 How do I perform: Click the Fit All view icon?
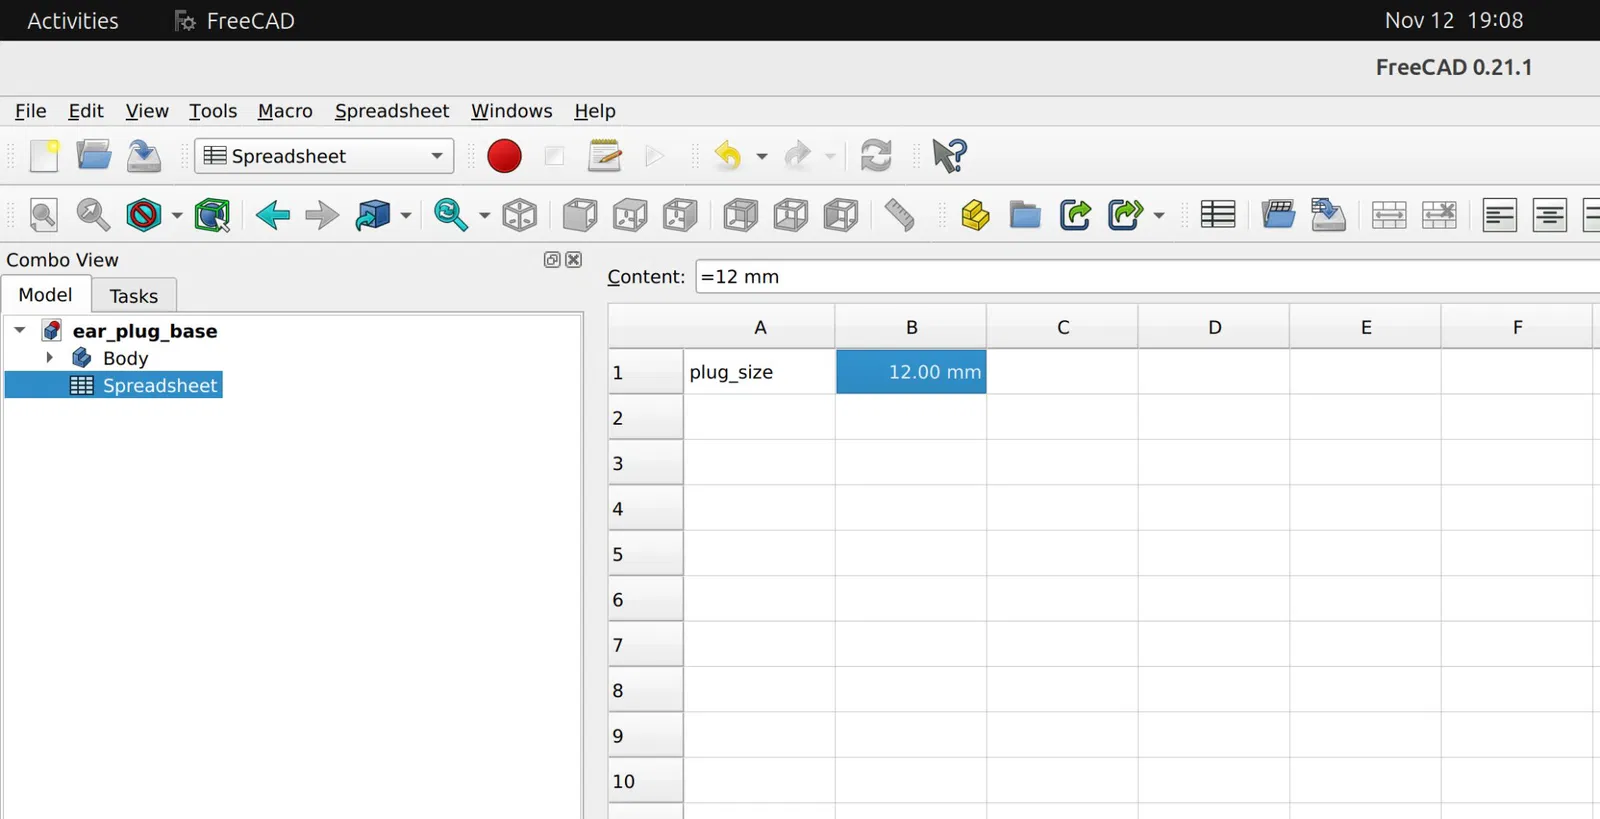pos(44,215)
